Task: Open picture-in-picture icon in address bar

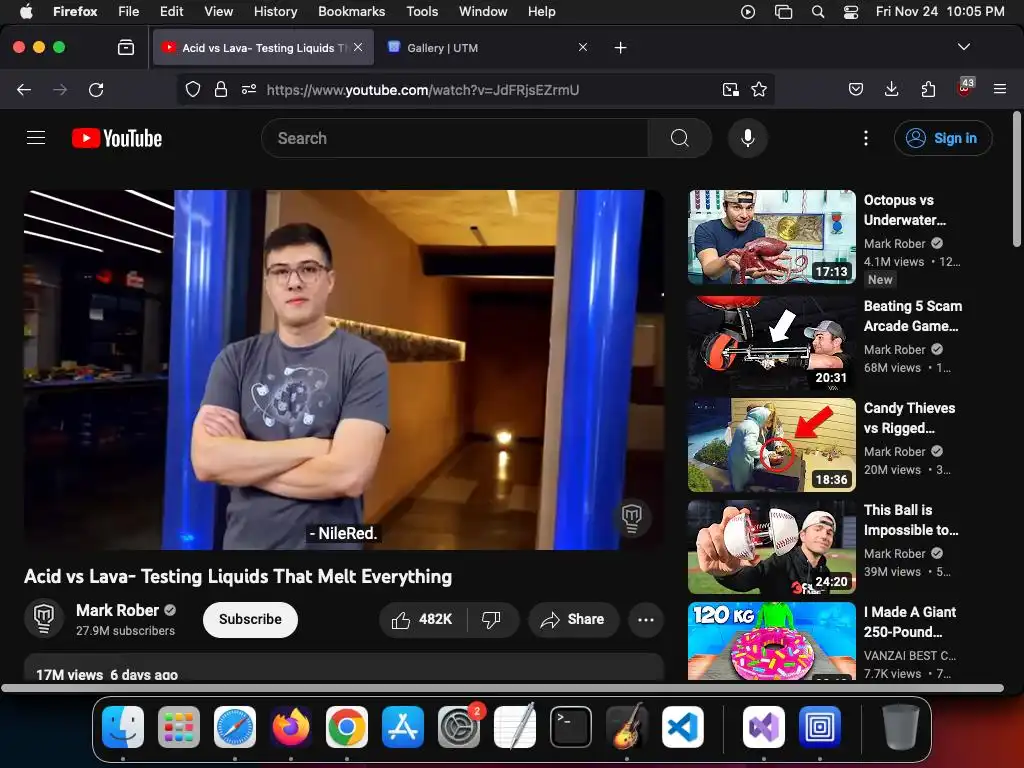Action: point(731,89)
